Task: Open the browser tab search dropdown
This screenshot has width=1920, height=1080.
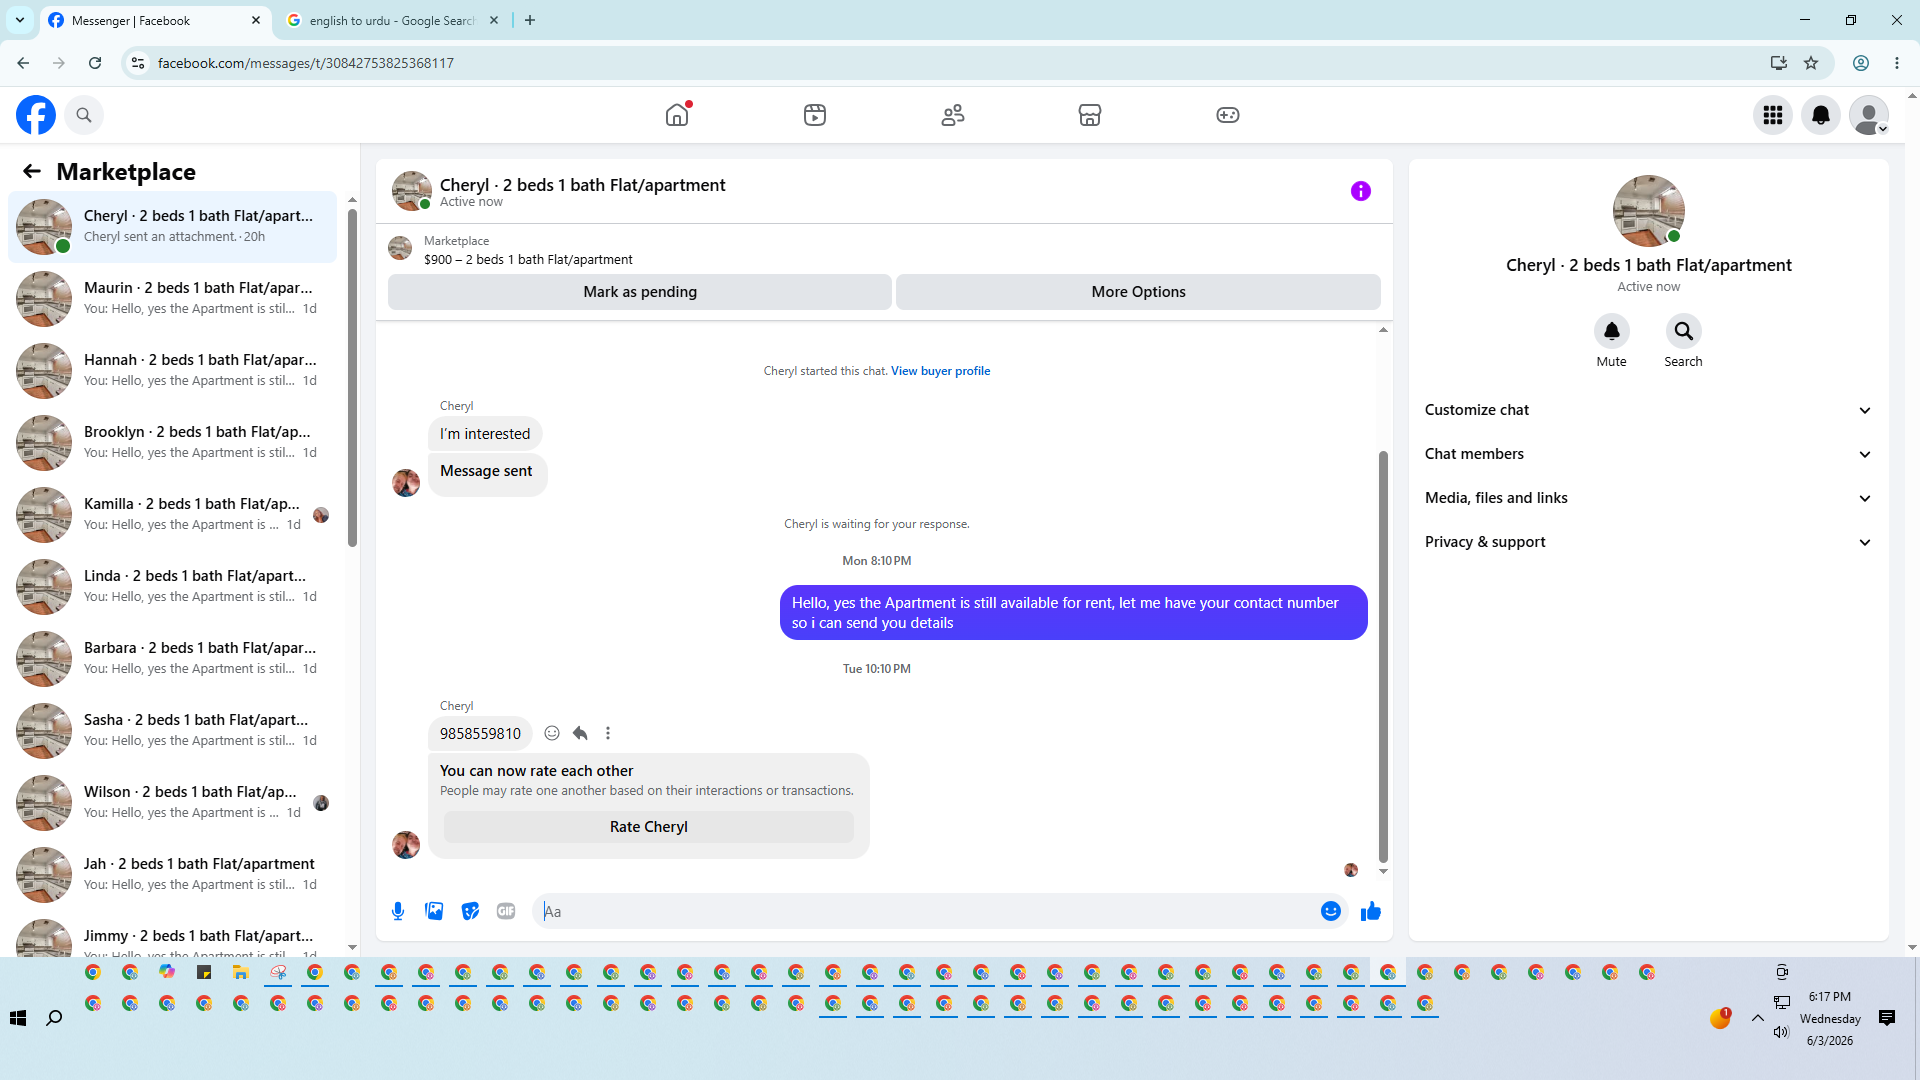Action: point(20,20)
